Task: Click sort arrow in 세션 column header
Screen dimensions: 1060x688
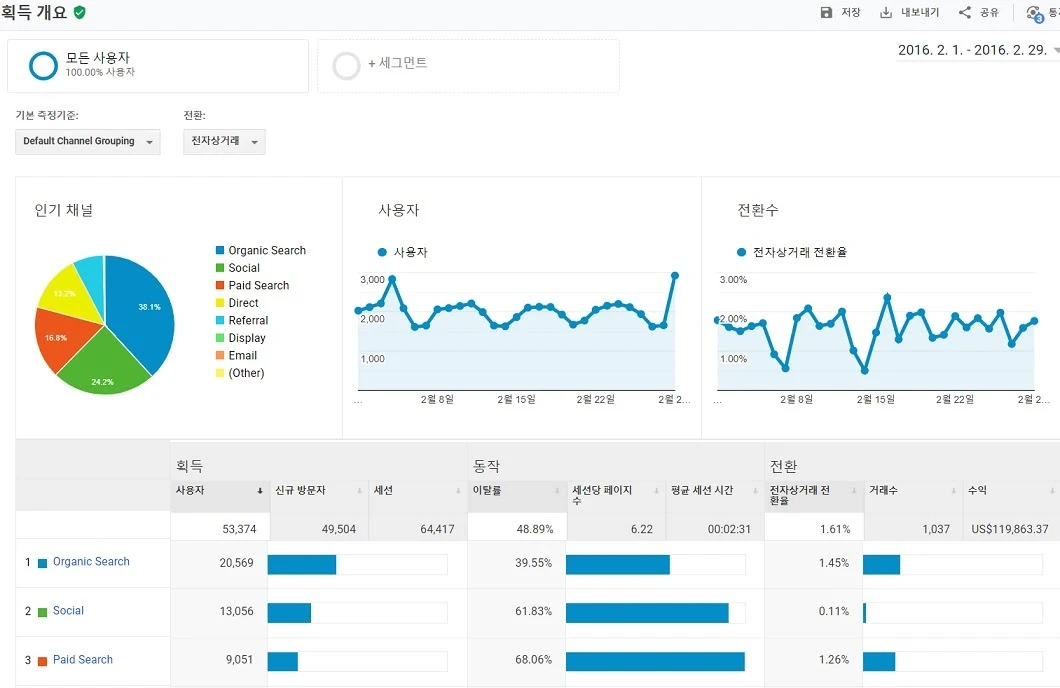Action: pyautogui.click(x=458, y=491)
